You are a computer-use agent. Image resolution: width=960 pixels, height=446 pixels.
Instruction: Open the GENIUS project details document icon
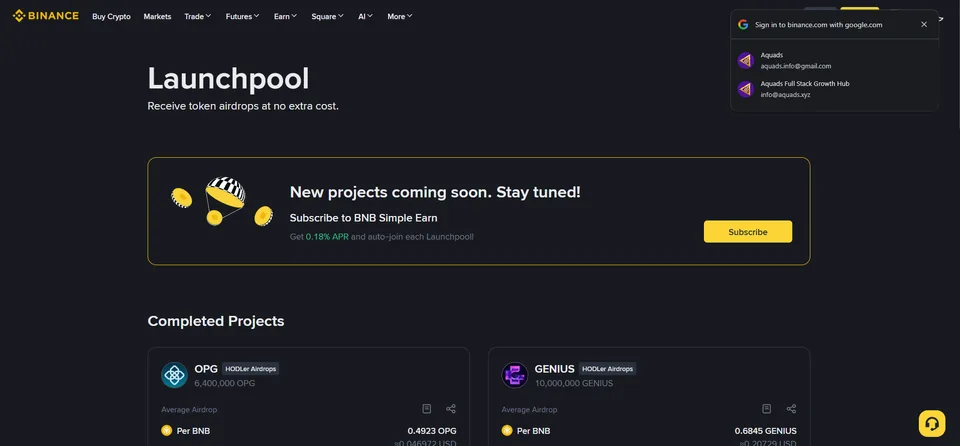767,409
